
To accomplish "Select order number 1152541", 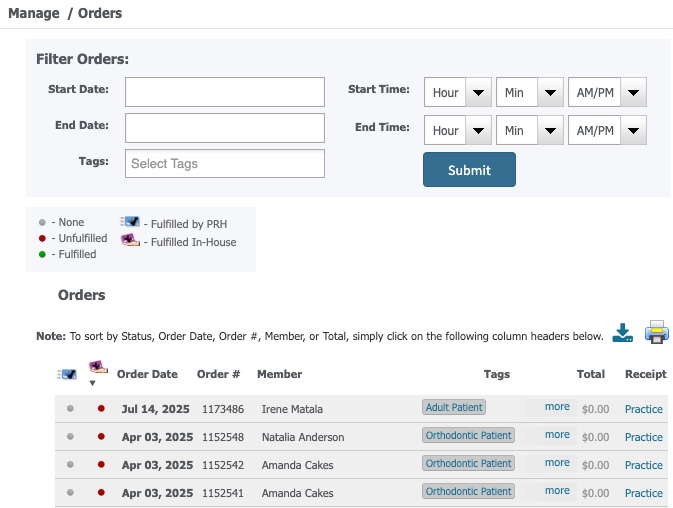I will tap(223, 493).
